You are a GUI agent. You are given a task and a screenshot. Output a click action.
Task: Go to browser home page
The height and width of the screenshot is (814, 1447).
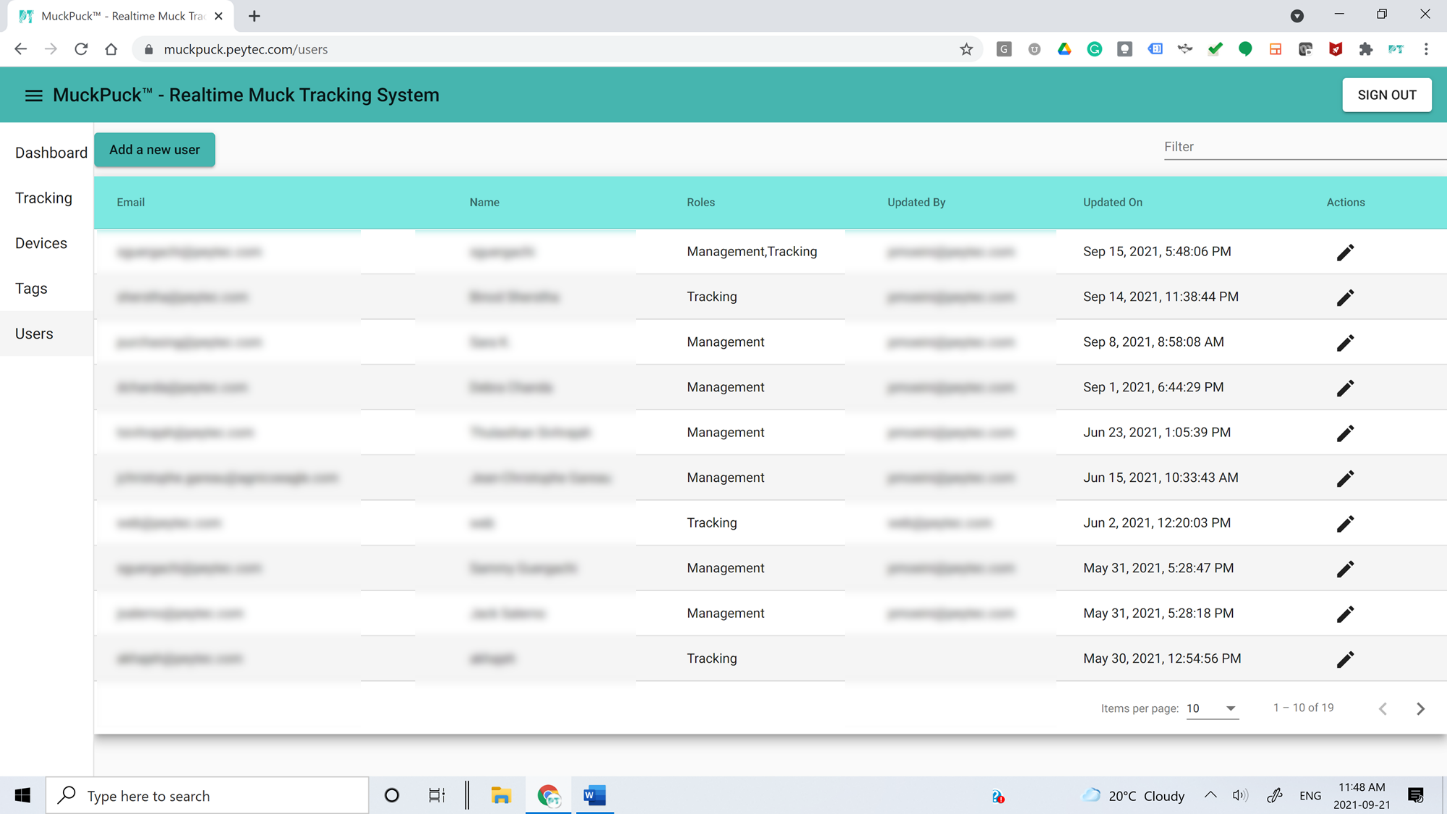[x=111, y=49]
